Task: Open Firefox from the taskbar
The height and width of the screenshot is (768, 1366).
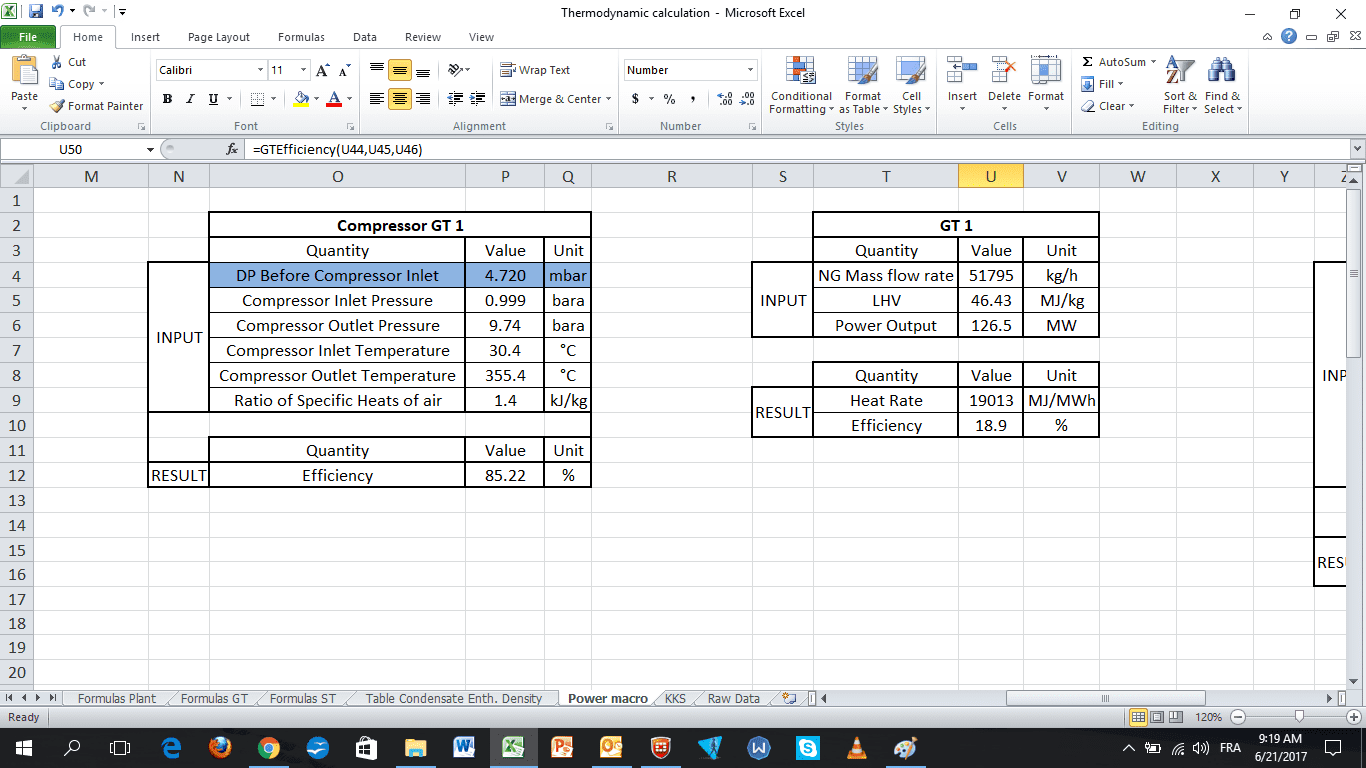Action: coord(220,748)
